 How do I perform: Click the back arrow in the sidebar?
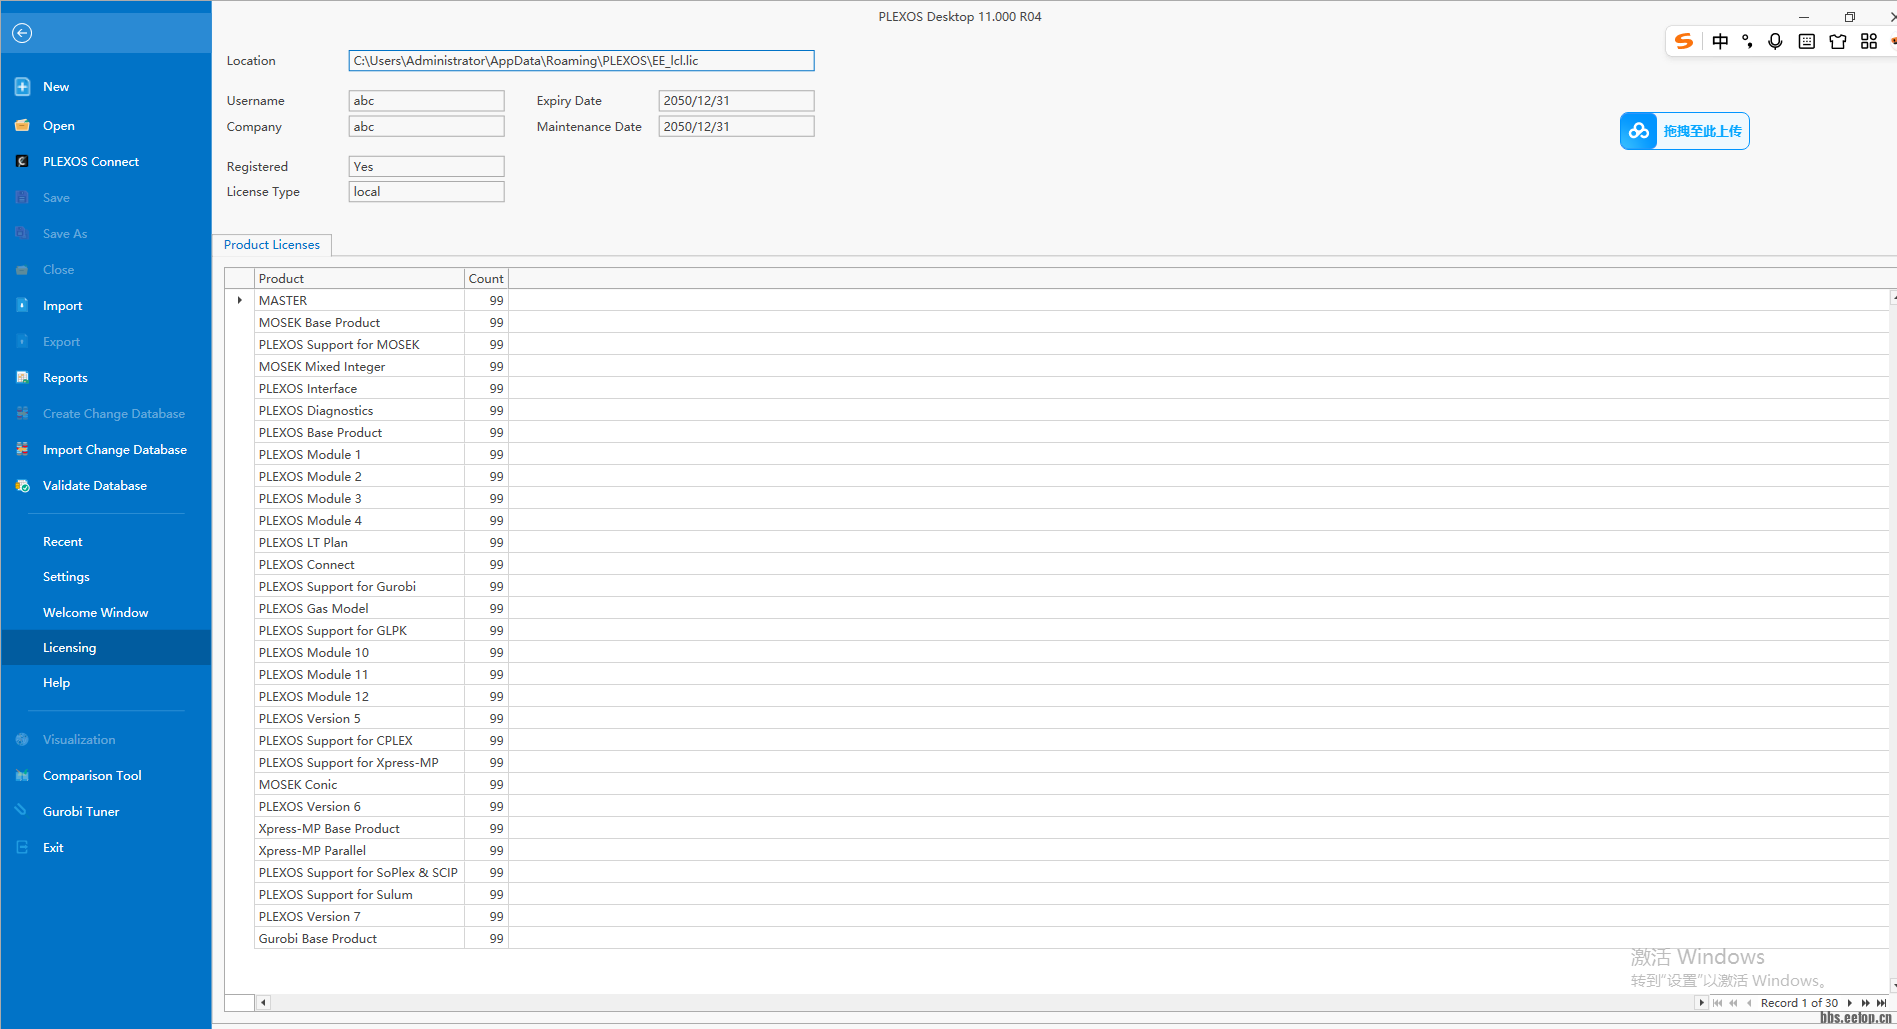point(22,33)
